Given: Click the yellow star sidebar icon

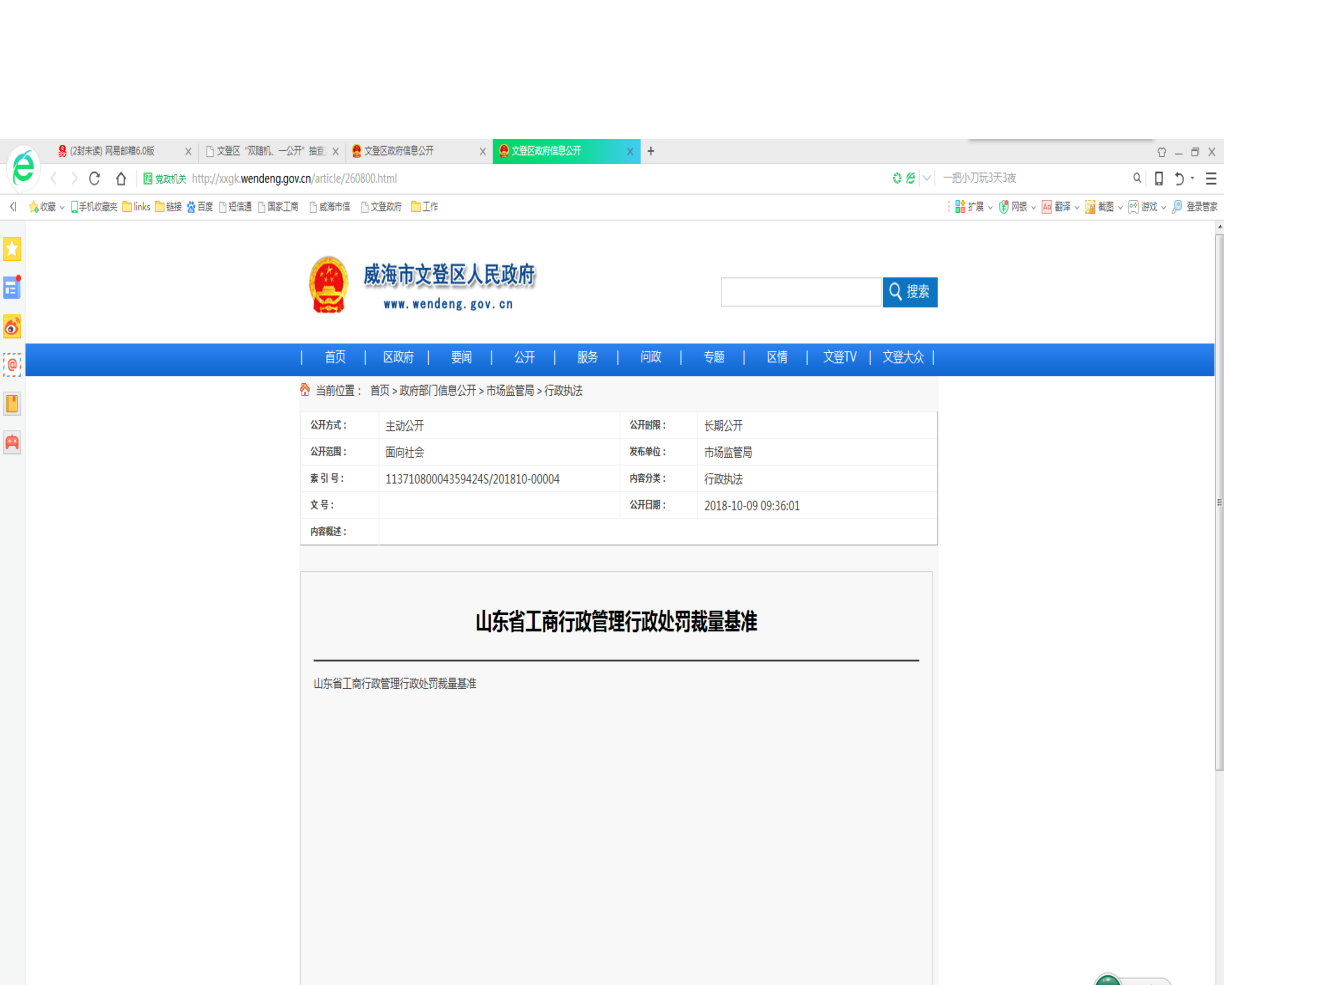Looking at the screenshot, I should (12, 249).
